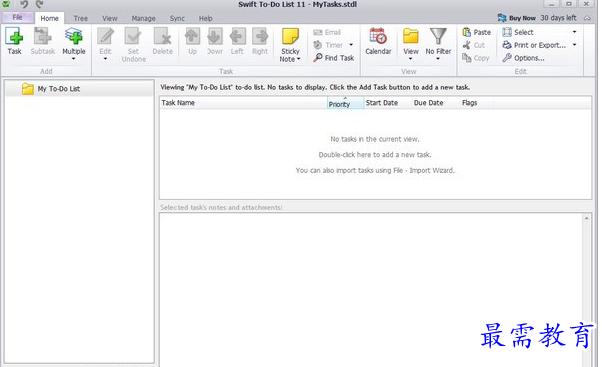
Task: Move task Down arrow icon
Action: (x=215, y=36)
